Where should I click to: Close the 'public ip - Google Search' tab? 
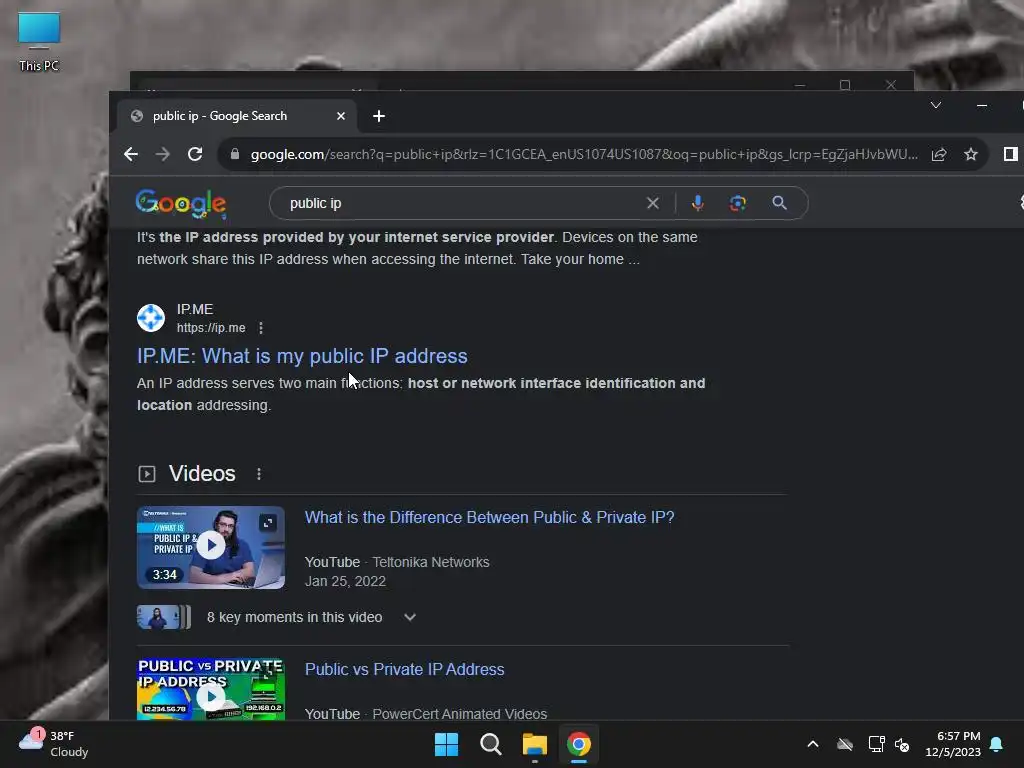coord(341,116)
